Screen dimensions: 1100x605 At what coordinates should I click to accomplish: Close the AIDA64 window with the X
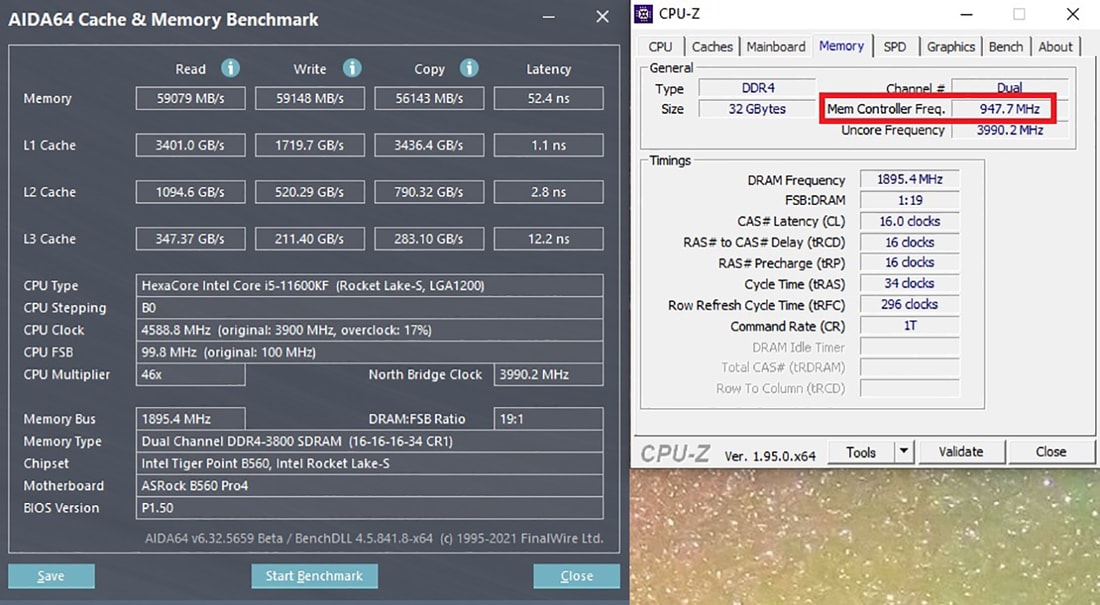click(602, 17)
